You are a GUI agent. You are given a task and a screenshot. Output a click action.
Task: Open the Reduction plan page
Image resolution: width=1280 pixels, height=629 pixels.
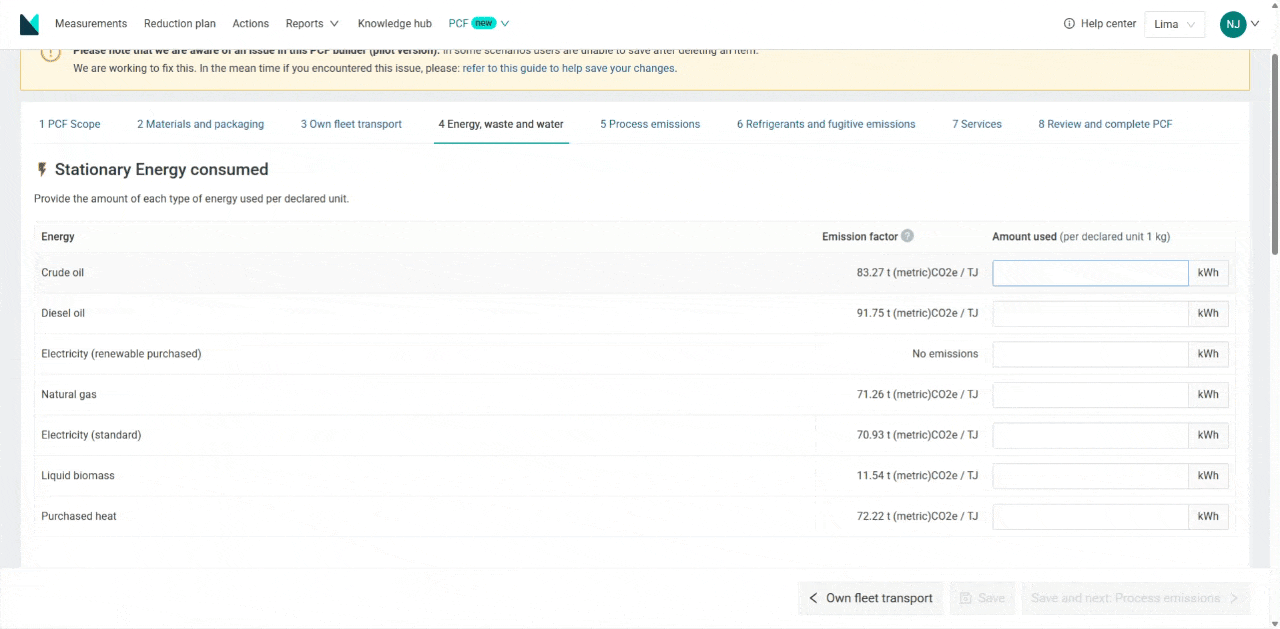(180, 24)
